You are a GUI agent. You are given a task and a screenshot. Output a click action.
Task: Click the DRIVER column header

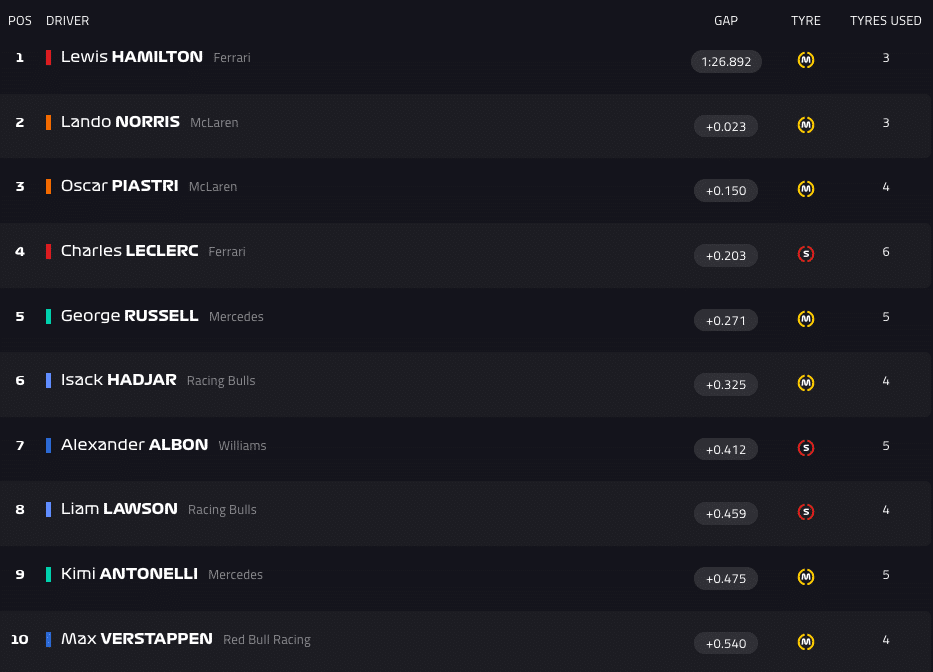click(x=67, y=21)
